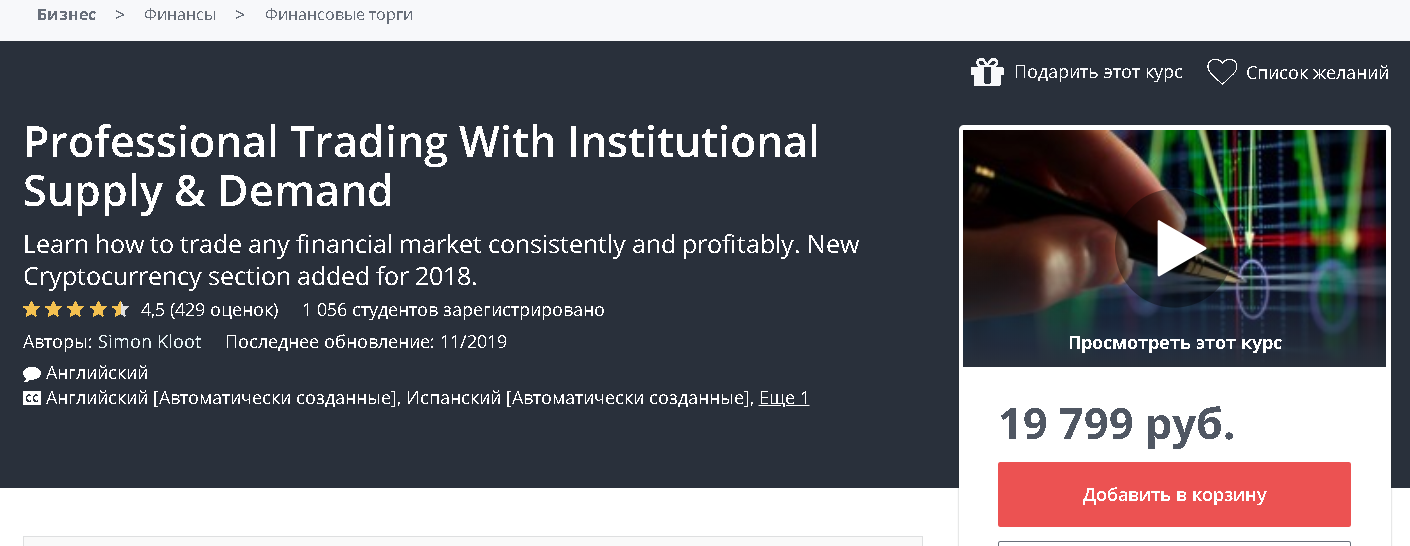Viewport: 1410px width, 546px height.
Task: Click the speech bubble language icon
Action: 32,374
